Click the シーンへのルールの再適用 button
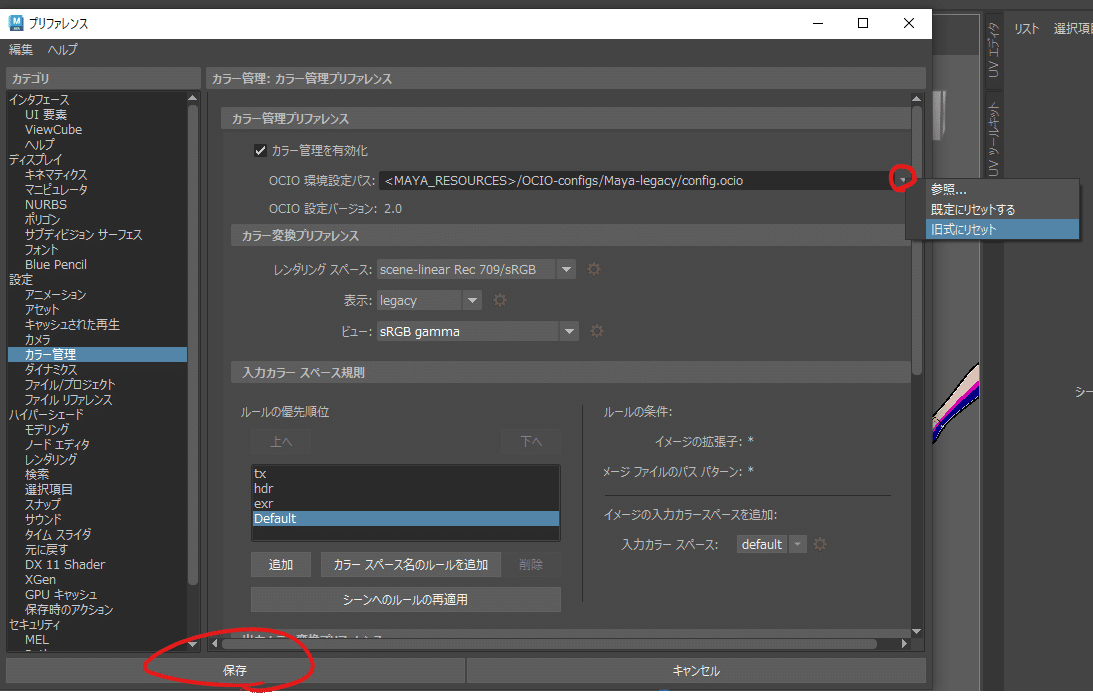Viewport: 1093px width, 696px height. click(x=405, y=599)
